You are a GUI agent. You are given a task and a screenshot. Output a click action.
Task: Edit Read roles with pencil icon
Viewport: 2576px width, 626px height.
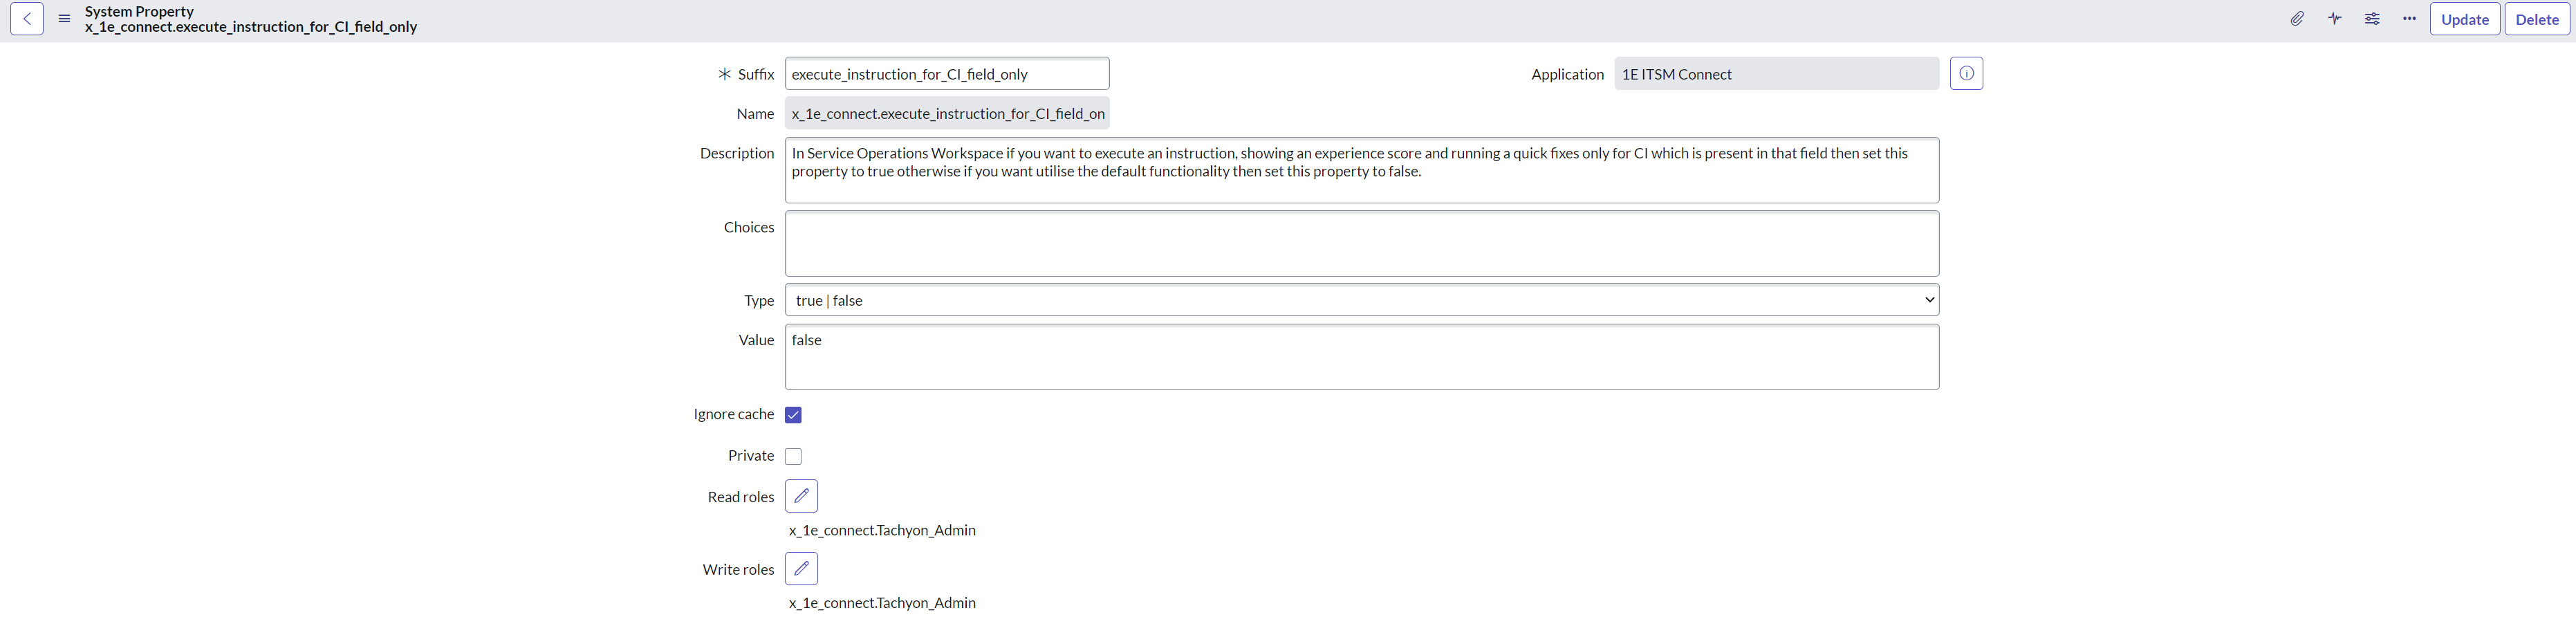tap(801, 496)
